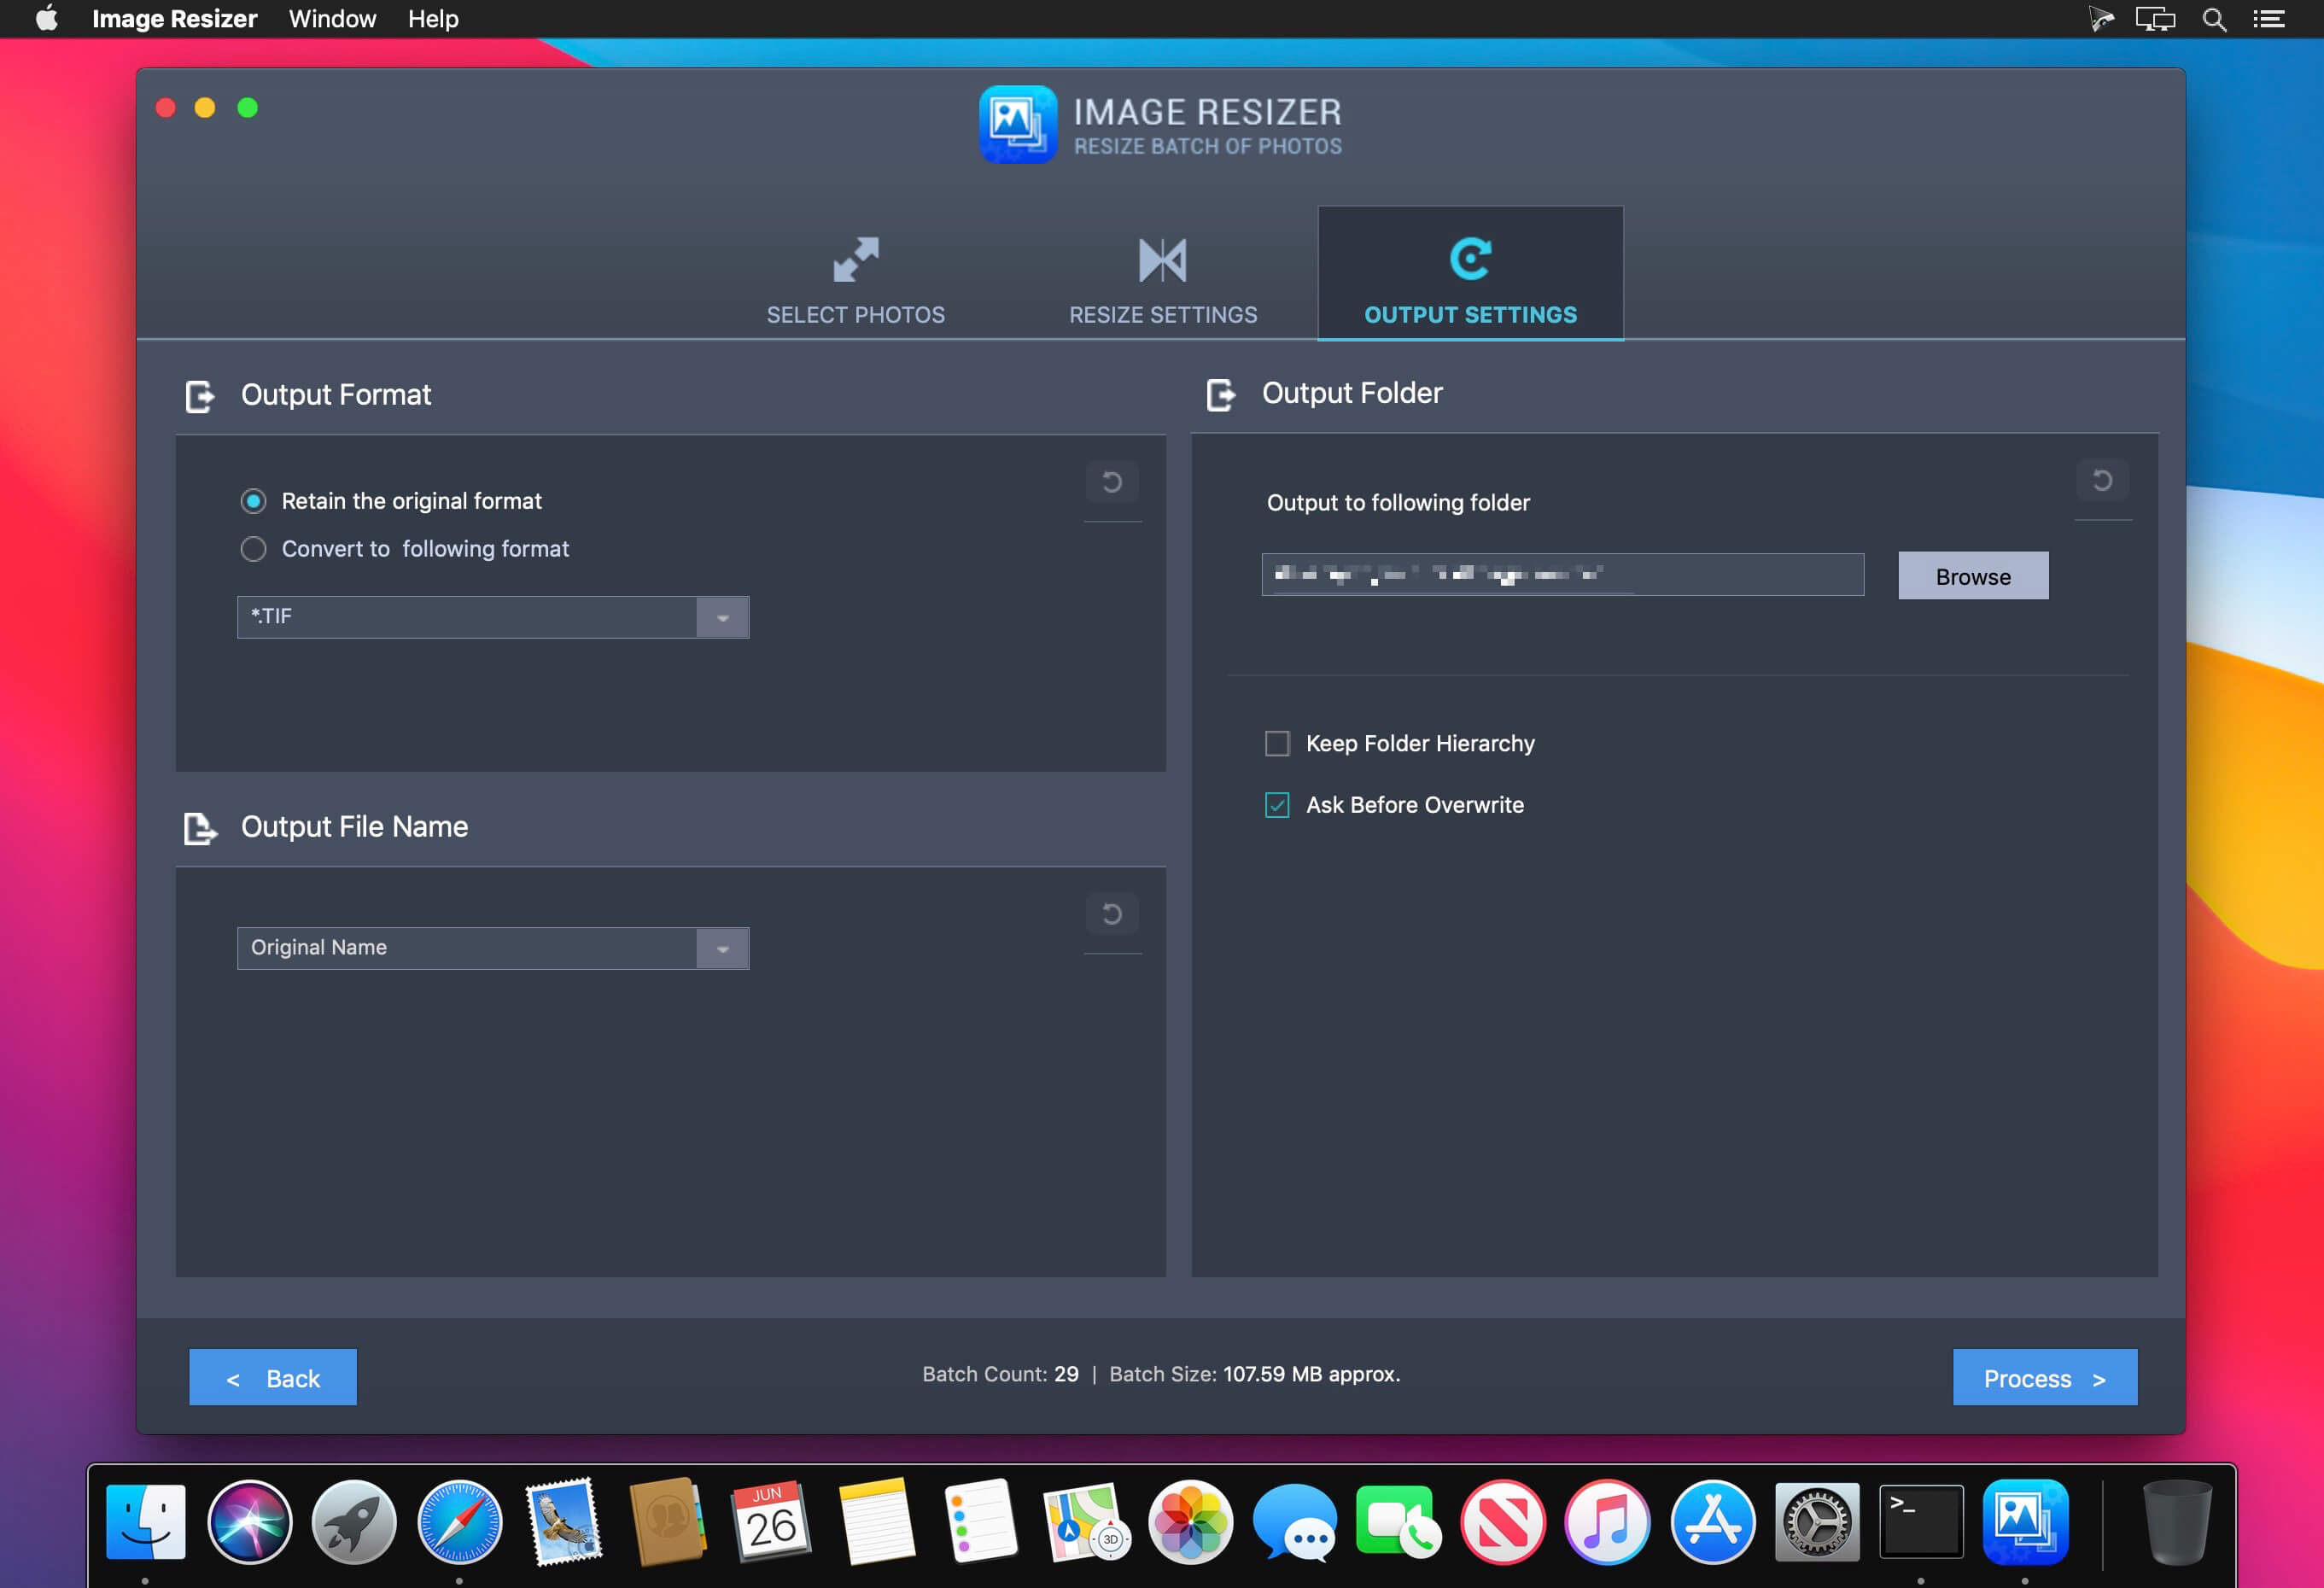Launch Siri from the dock

[x=250, y=1522]
